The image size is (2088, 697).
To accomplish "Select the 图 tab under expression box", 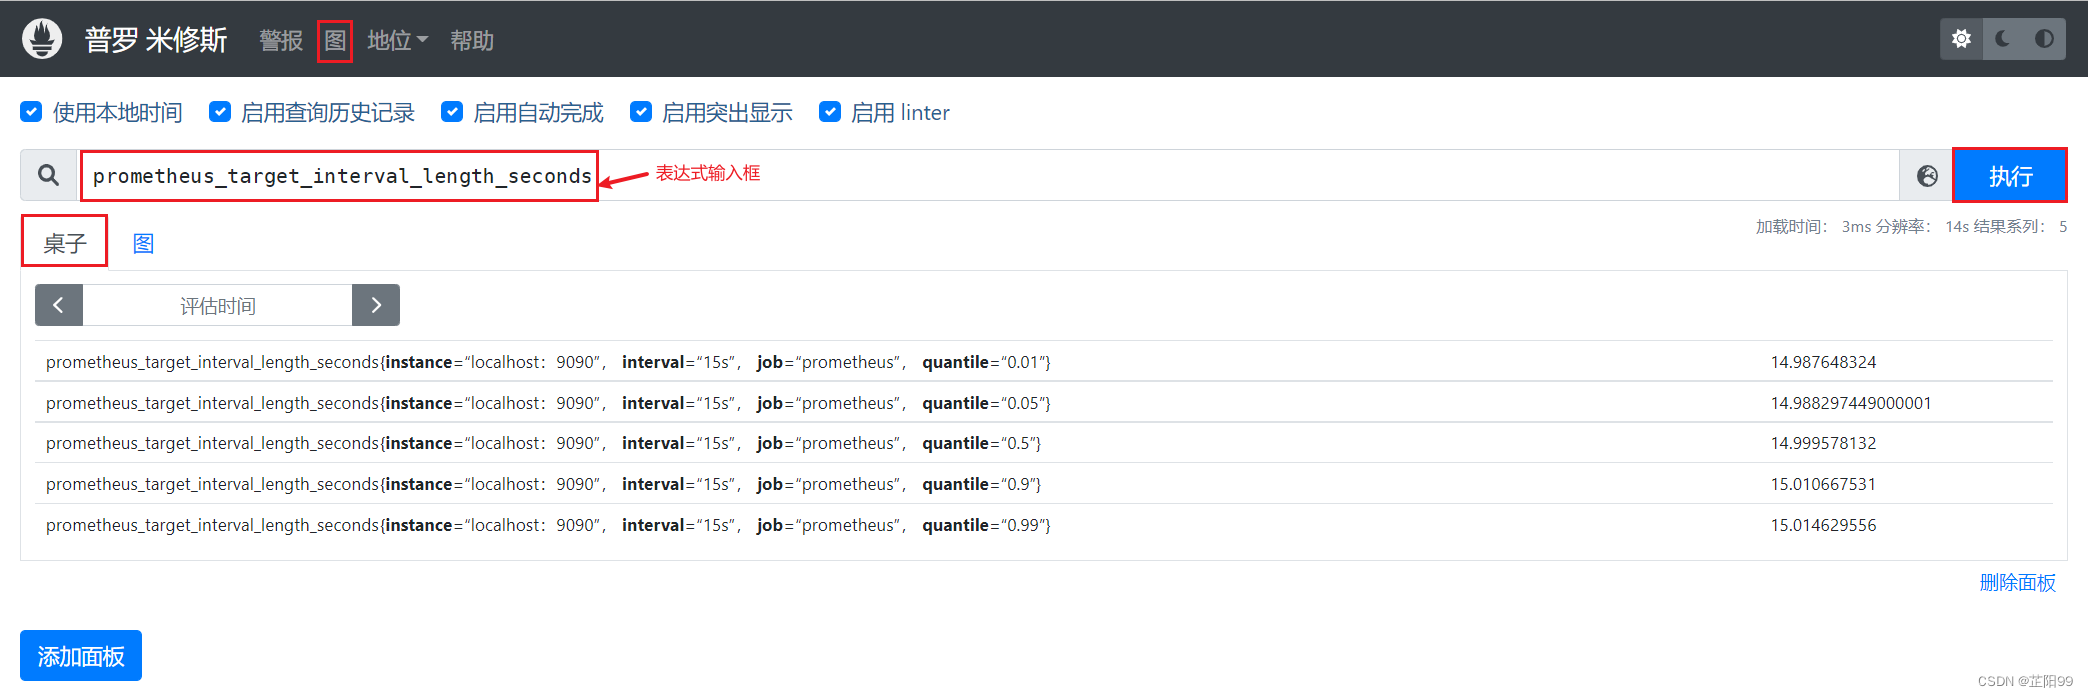I will [143, 243].
